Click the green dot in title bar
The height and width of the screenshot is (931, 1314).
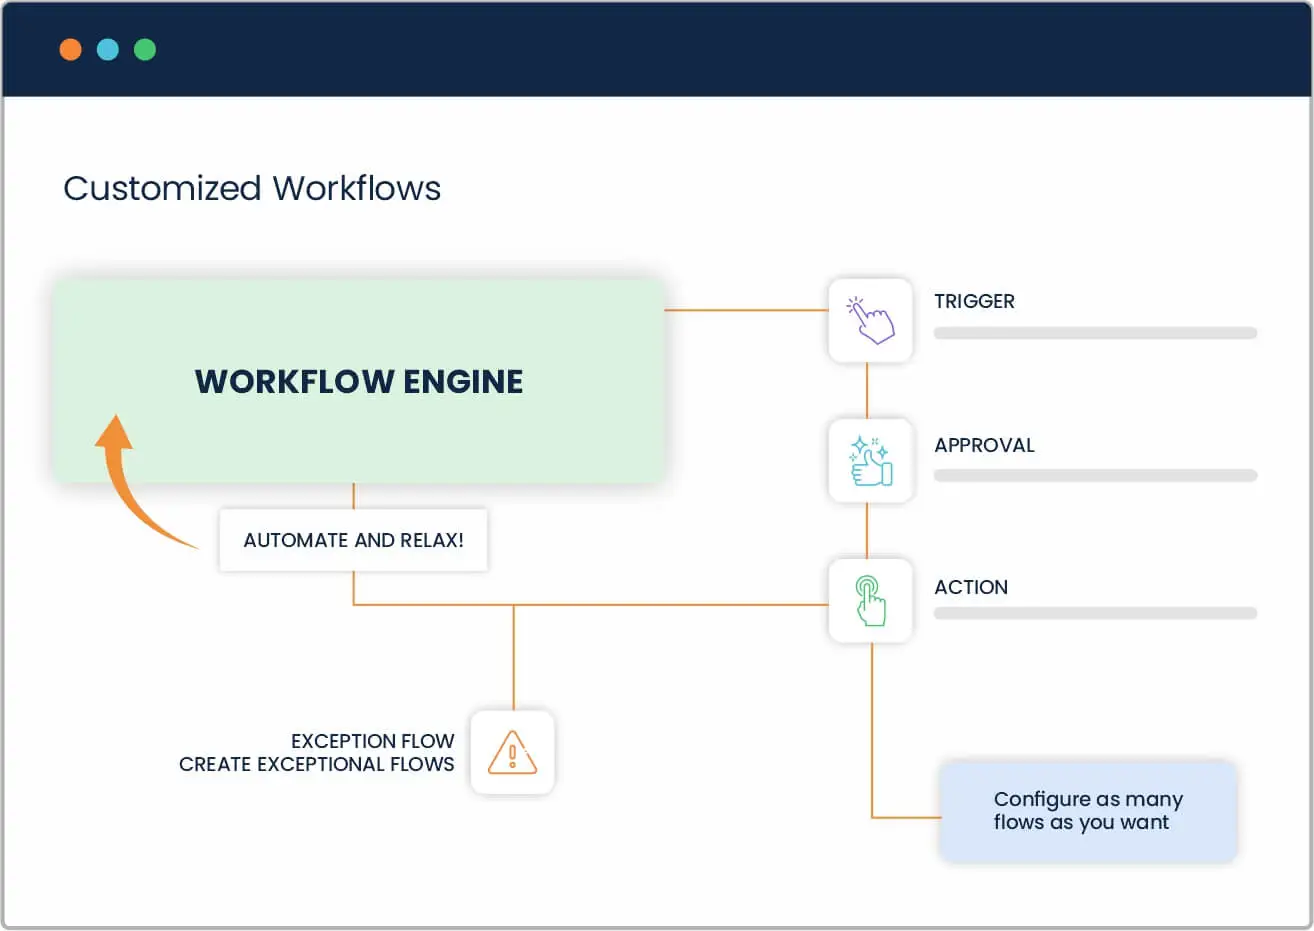(145, 49)
